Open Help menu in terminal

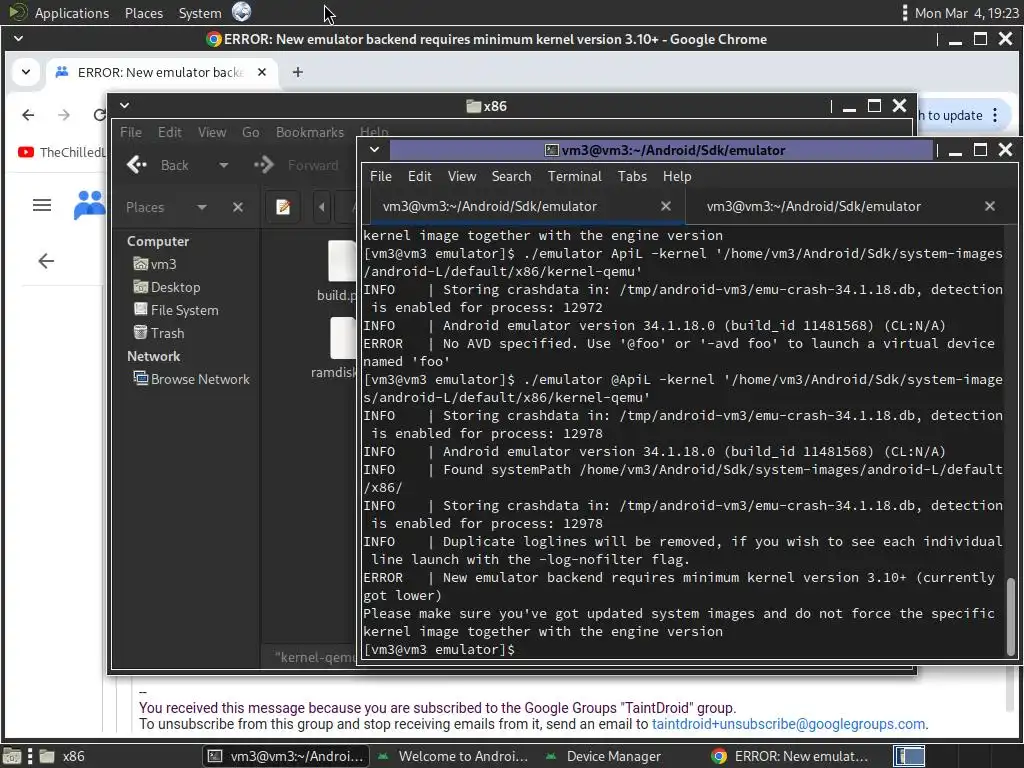pos(677,176)
